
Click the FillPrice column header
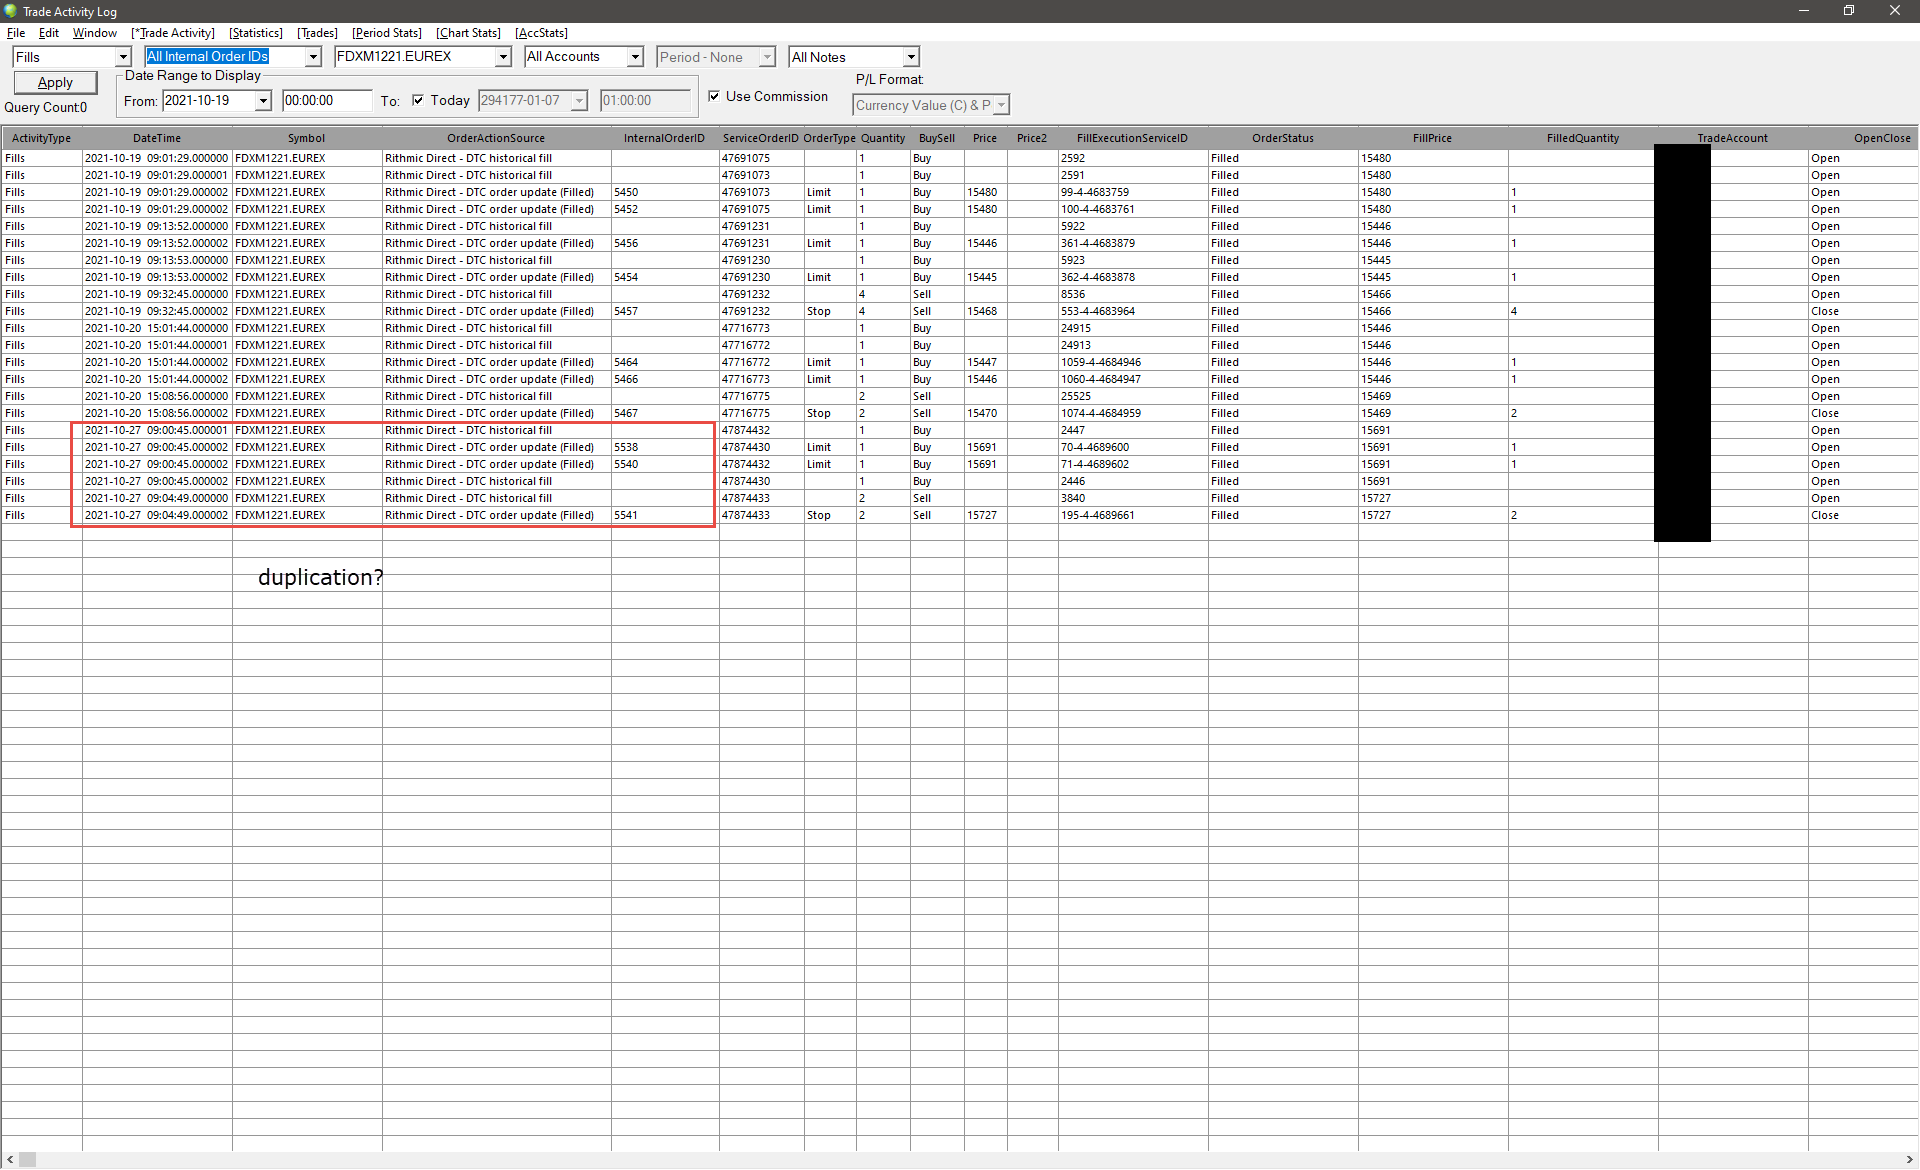click(1432, 138)
